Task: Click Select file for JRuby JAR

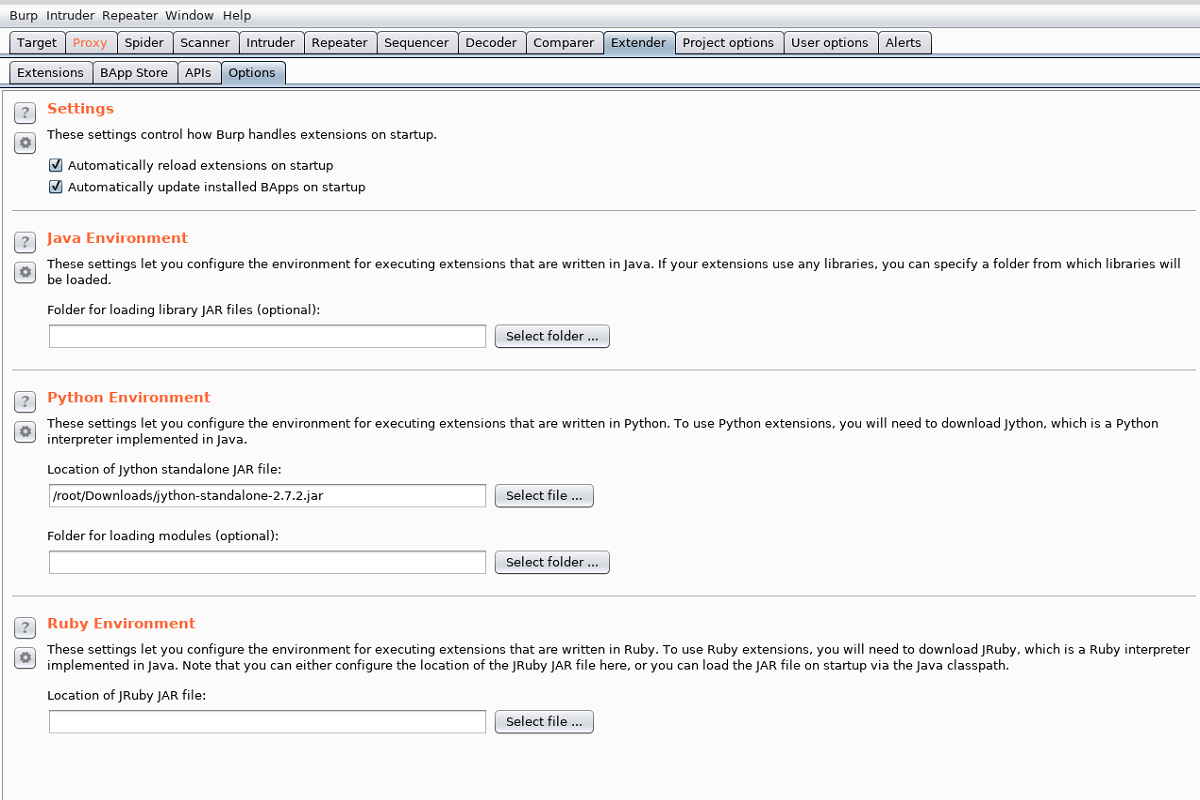Action: [x=544, y=721]
